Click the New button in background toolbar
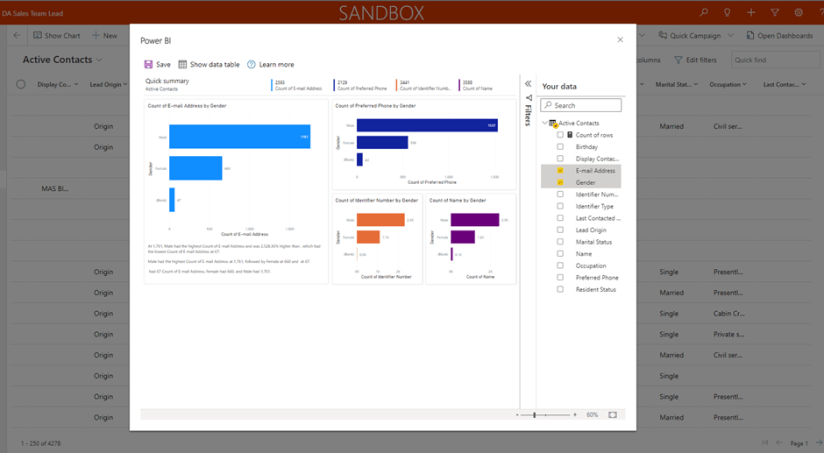The height and width of the screenshot is (453, 824). [105, 35]
